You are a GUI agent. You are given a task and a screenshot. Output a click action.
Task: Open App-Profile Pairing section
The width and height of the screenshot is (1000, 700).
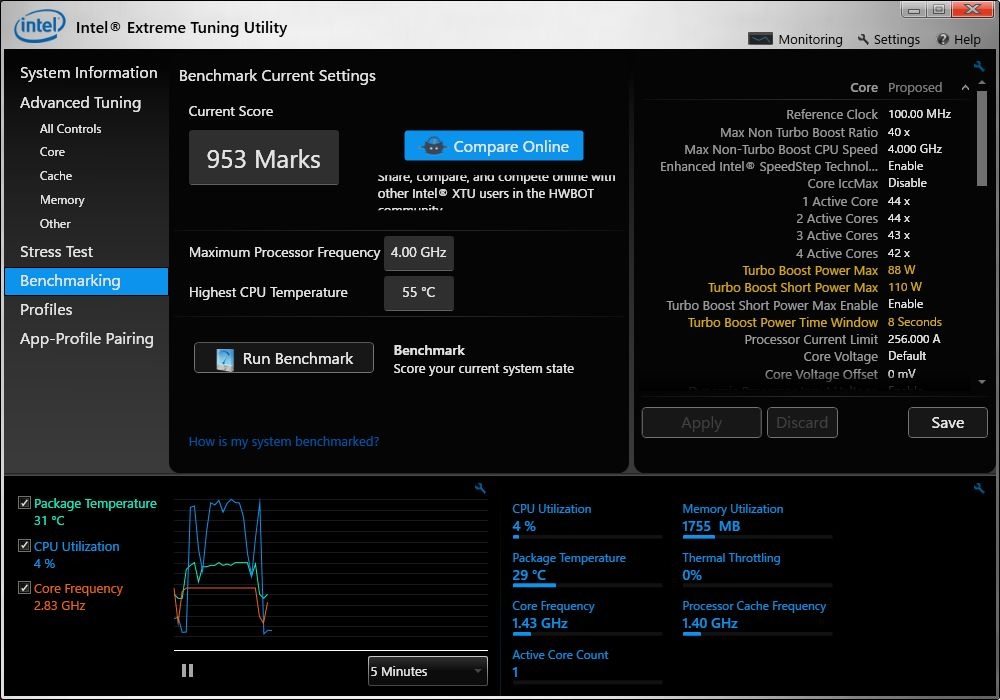87,339
